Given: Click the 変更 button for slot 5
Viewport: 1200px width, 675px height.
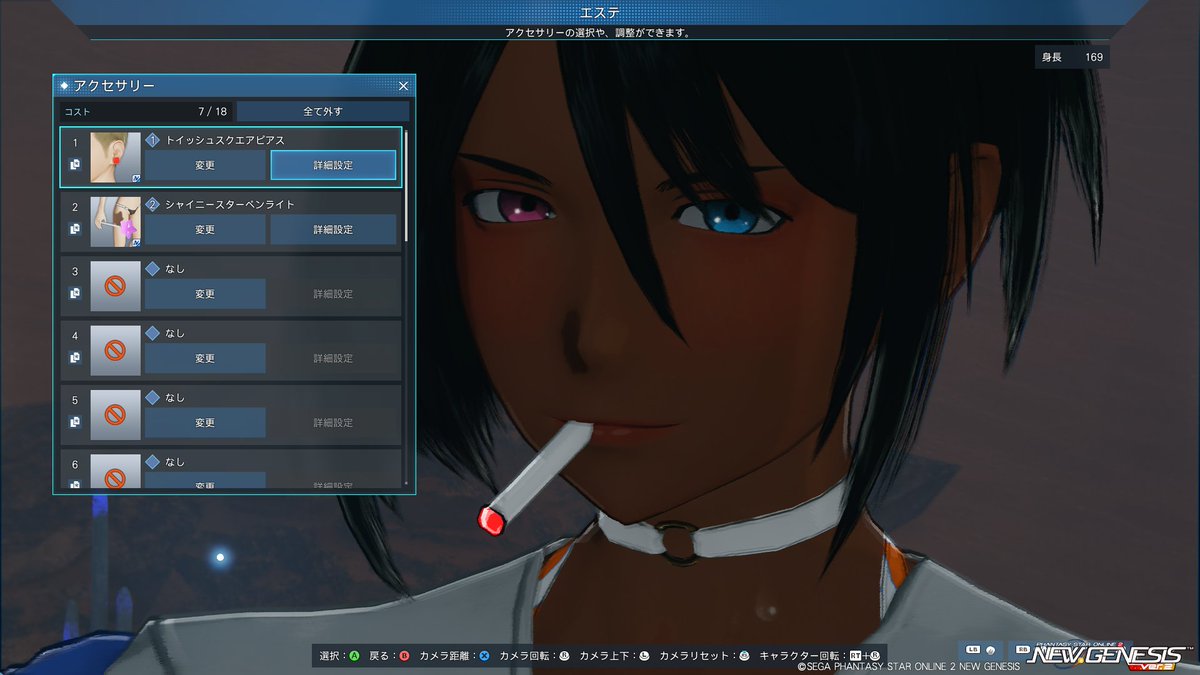Looking at the screenshot, I should tap(205, 422).
